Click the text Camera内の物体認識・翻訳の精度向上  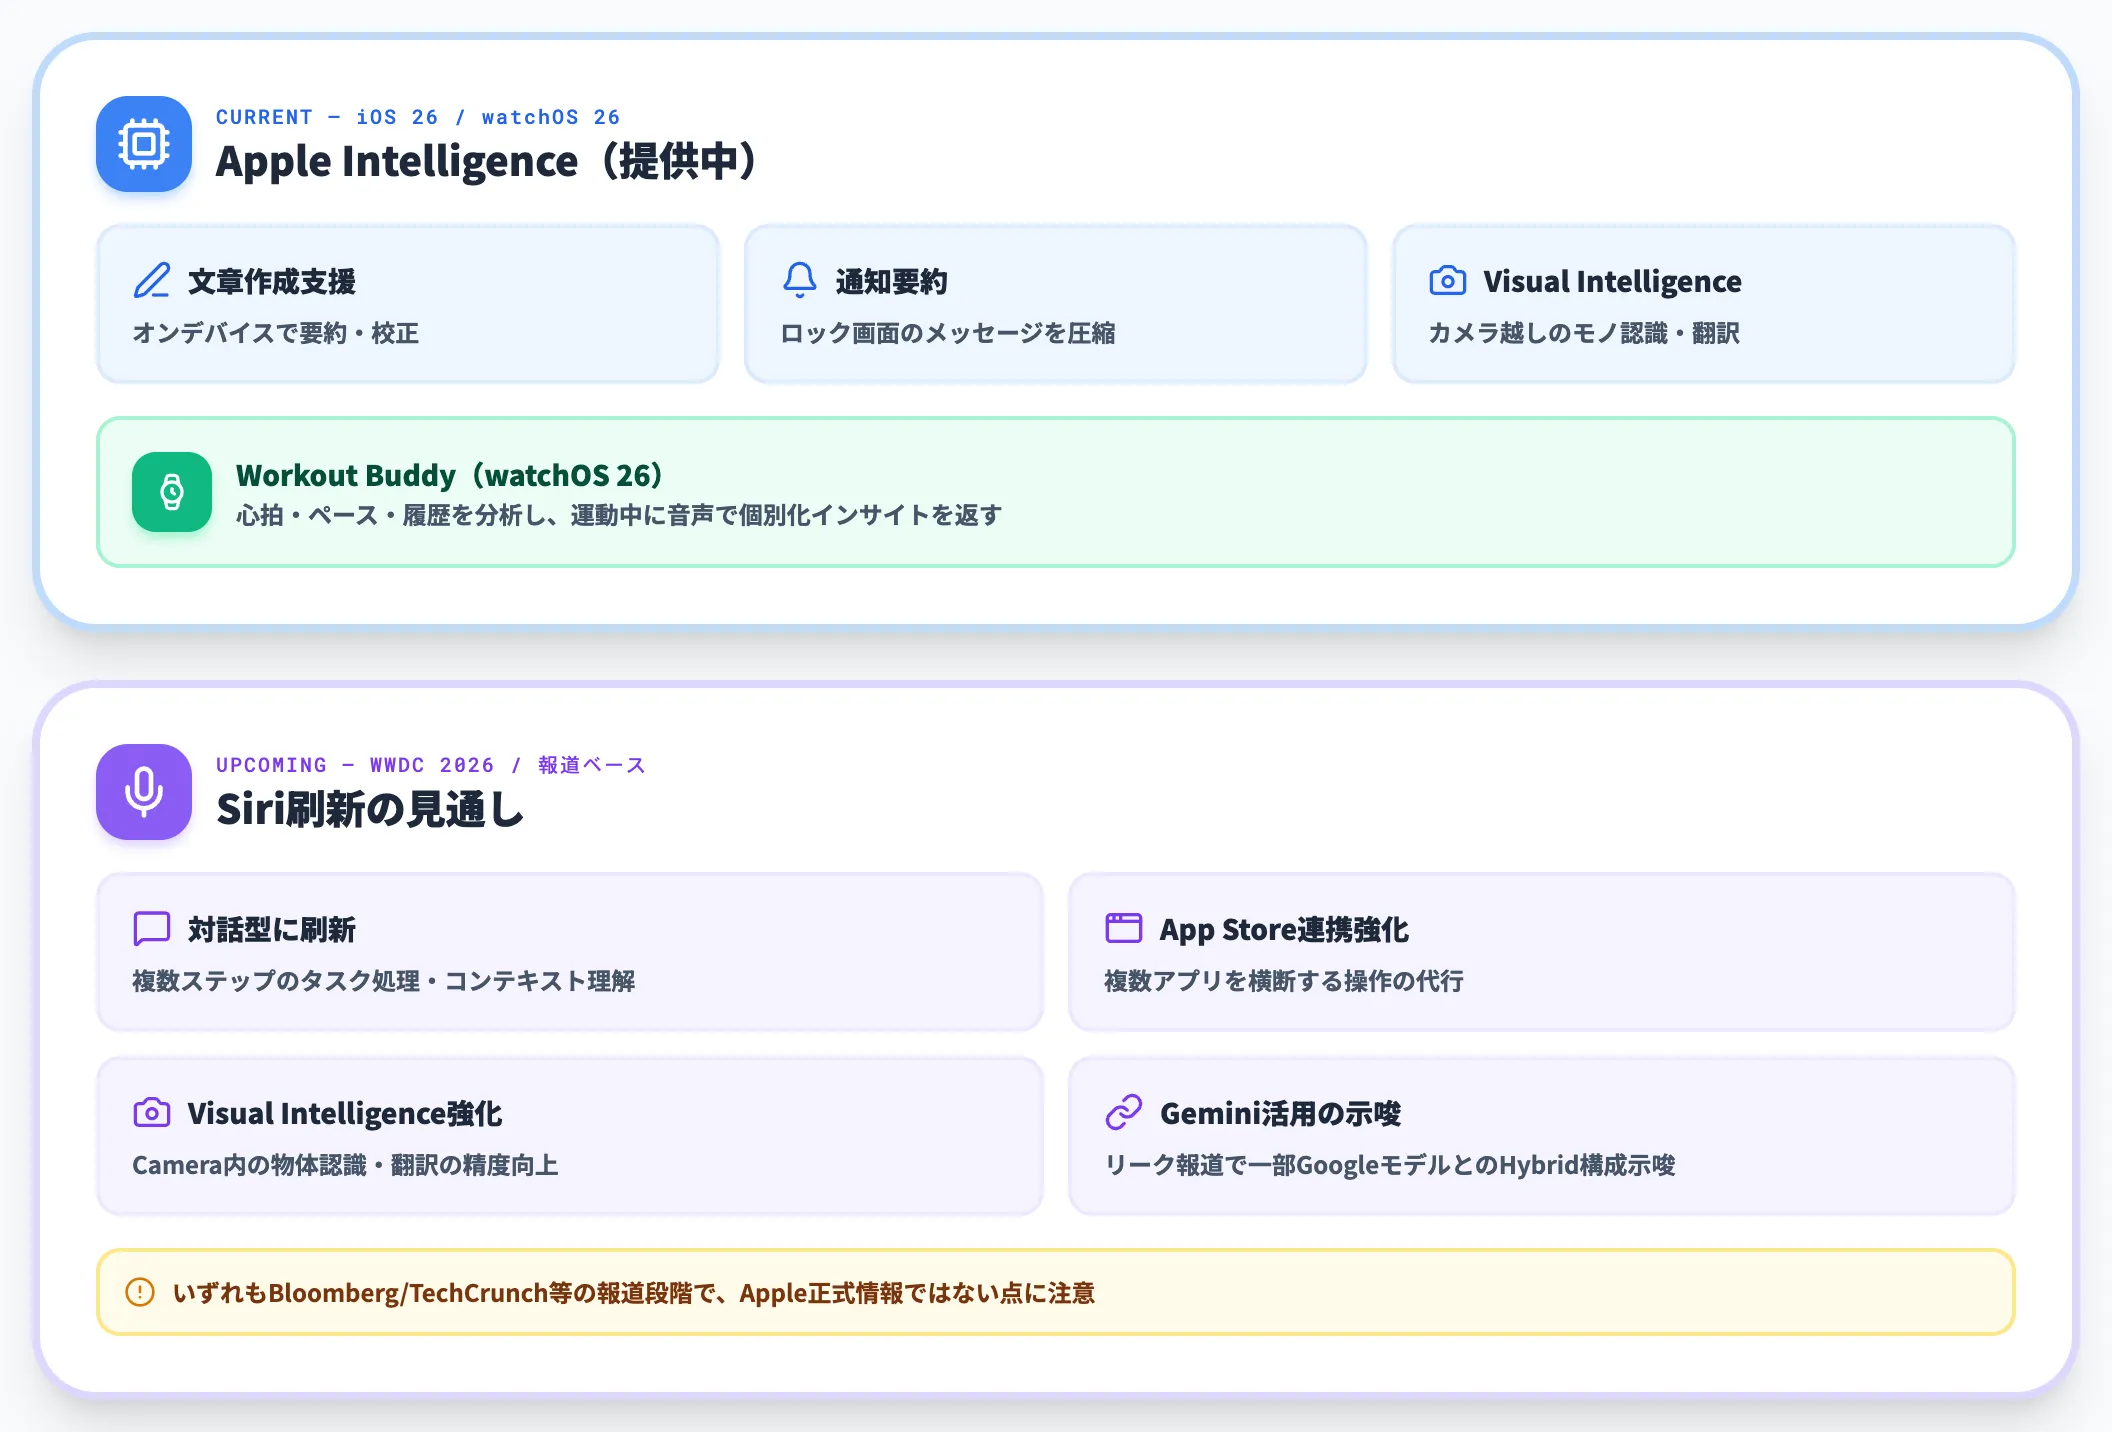[345, 1165]
